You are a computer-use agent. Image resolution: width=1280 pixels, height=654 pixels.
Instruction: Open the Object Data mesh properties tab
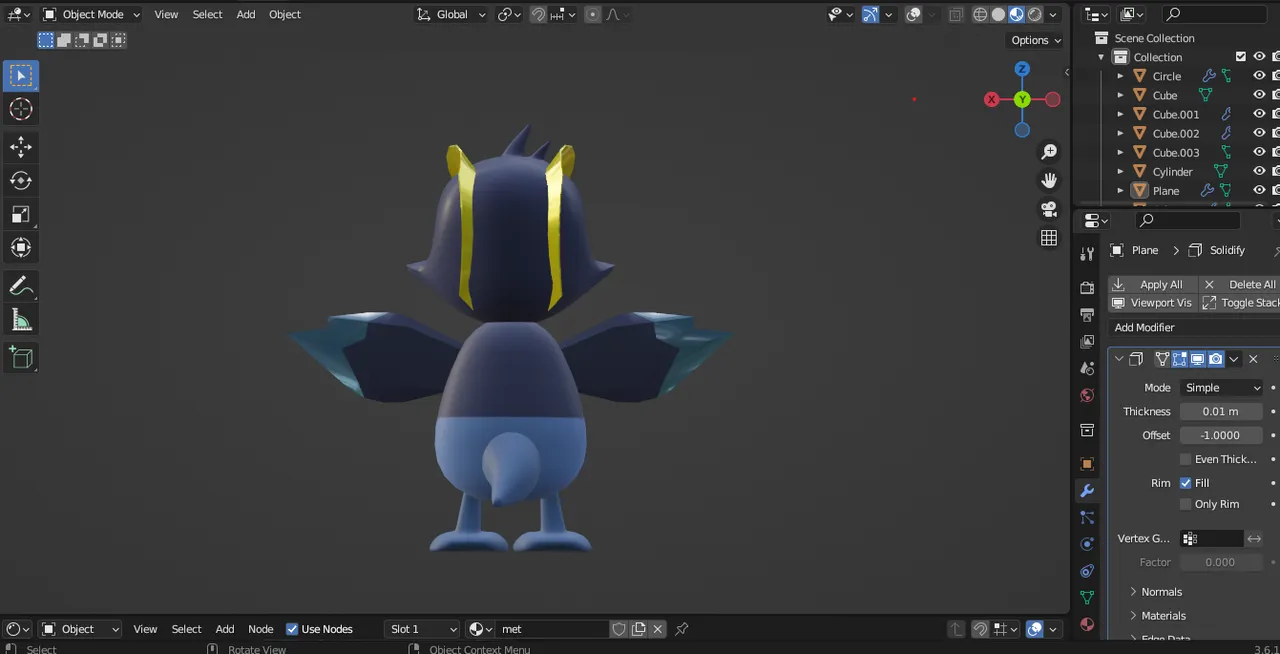coord(1087,598)
